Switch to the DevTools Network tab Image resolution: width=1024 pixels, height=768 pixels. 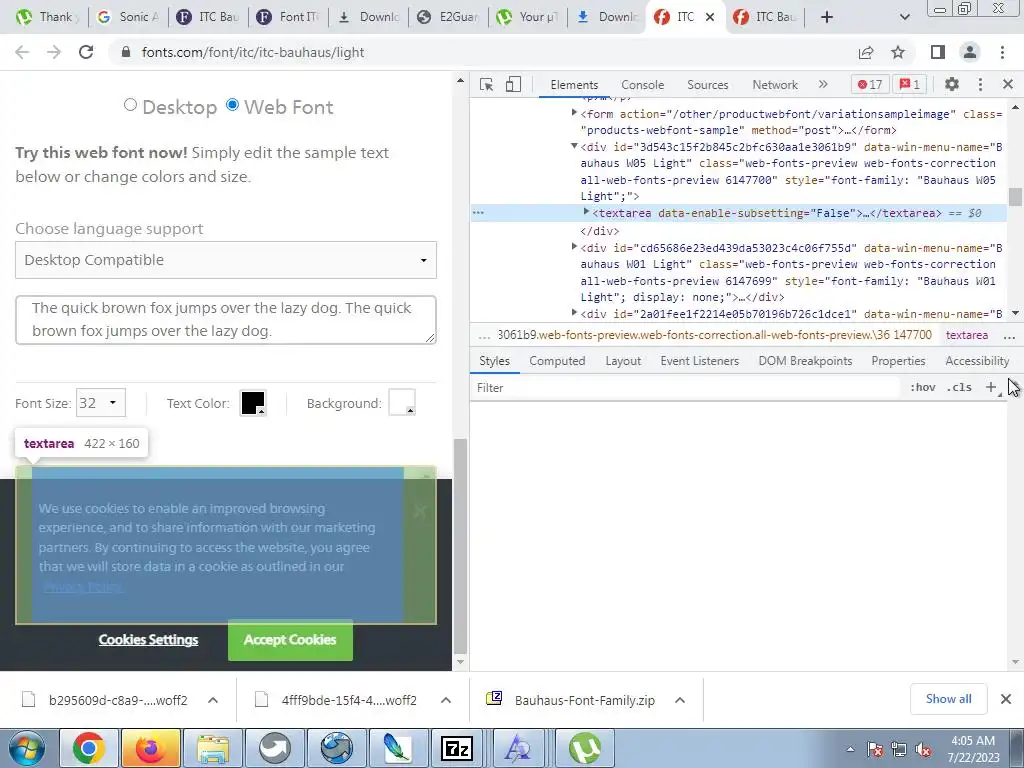[775, 85]
